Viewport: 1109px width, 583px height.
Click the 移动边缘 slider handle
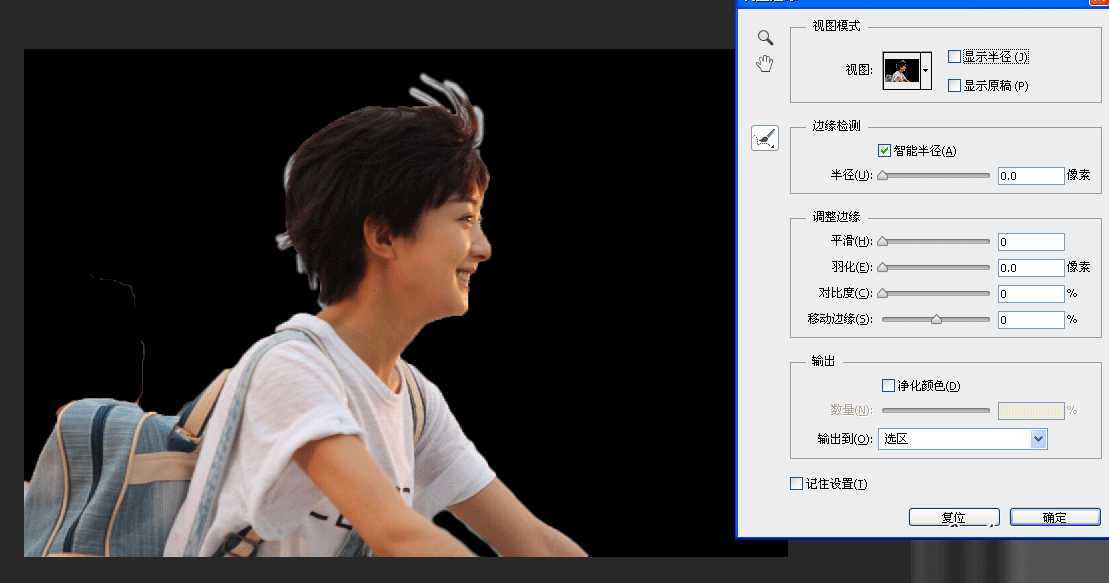[x=937, y=319]
